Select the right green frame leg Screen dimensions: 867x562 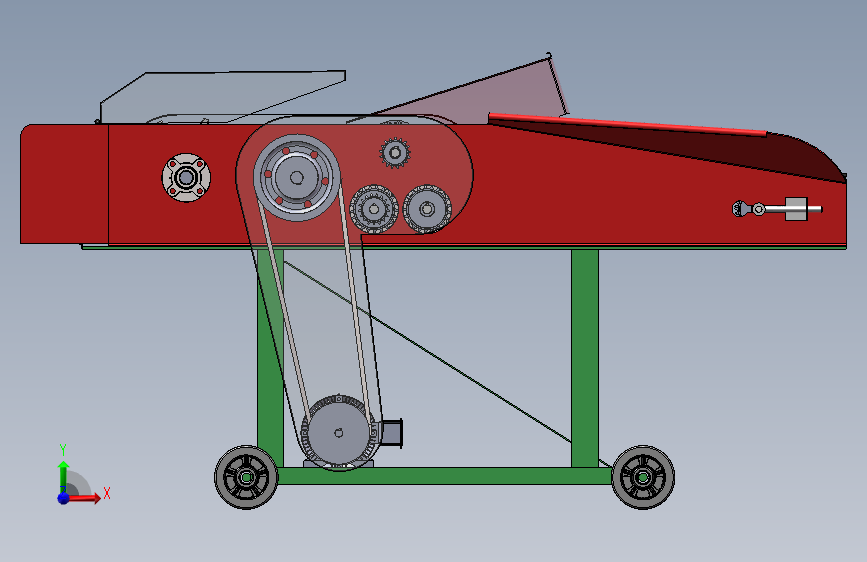click(x=585, y=358)
